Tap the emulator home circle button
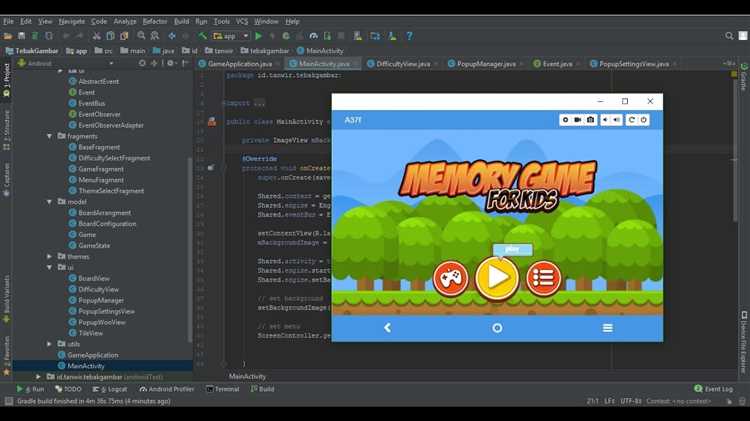The height and width of the screenshot is (421, 750). tap(497, 328)
